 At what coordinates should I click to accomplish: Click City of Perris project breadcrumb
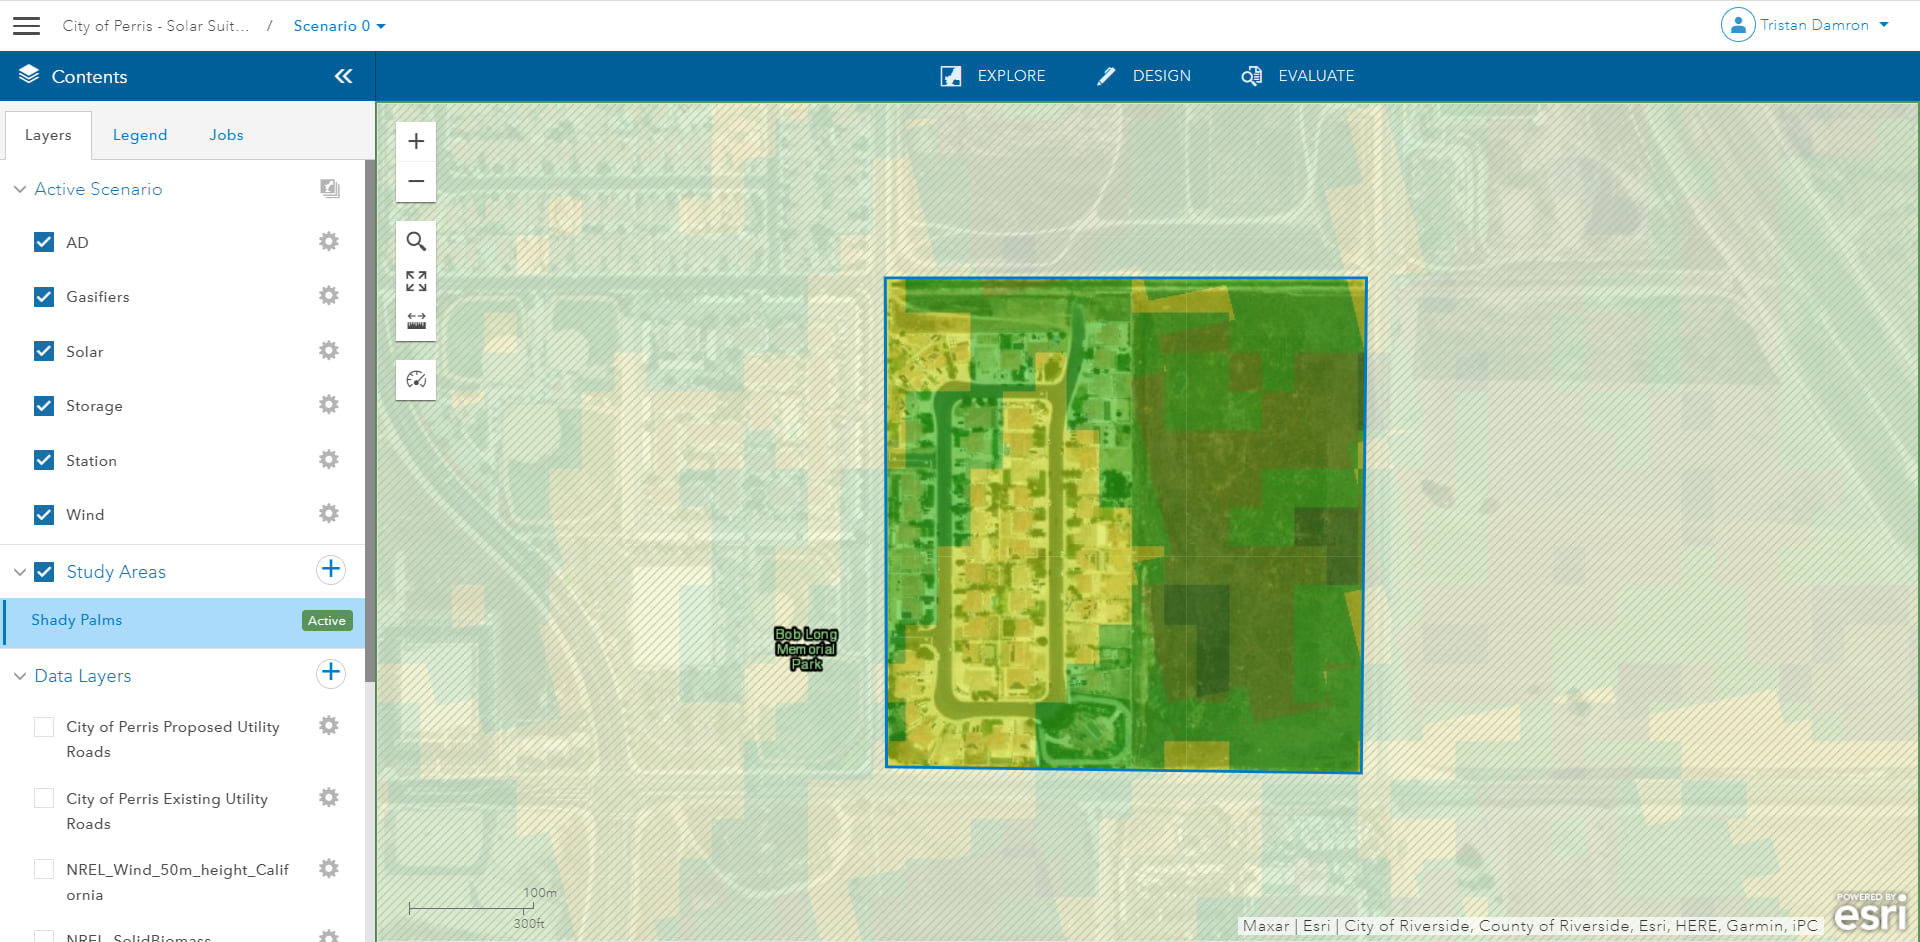pyautogui.click(x=155, y=26)
